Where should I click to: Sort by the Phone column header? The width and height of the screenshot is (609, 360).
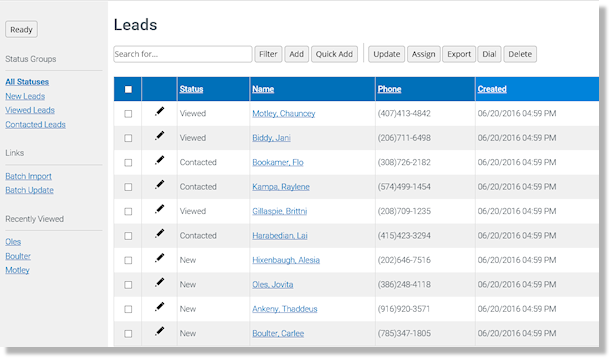(x=389, y=89)
